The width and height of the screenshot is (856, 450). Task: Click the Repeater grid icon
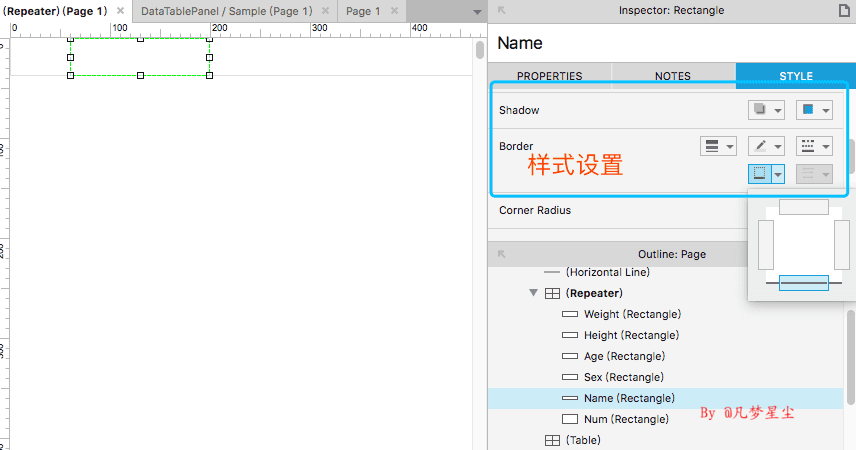coord(552,293)
